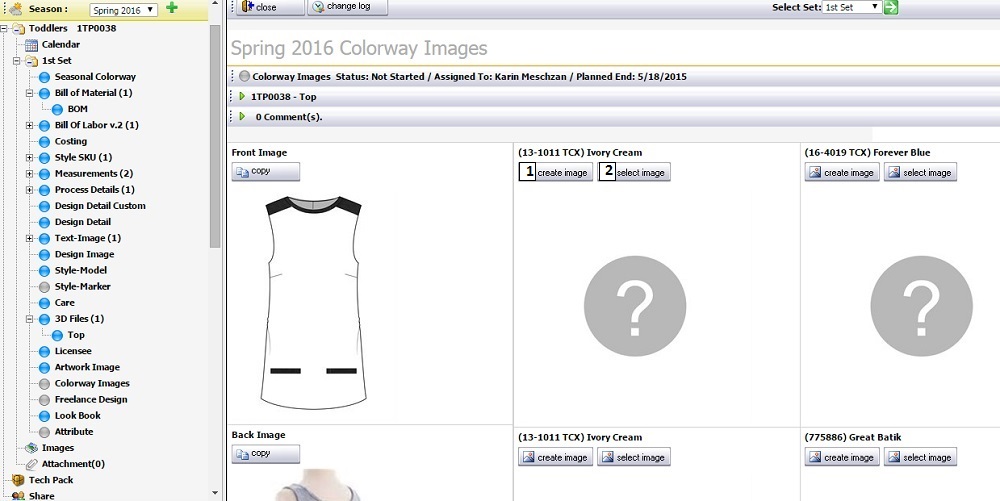Click the gray status icon beside Freelance Design
This screenshot has width=1000, height=501.
click(44, 400)
